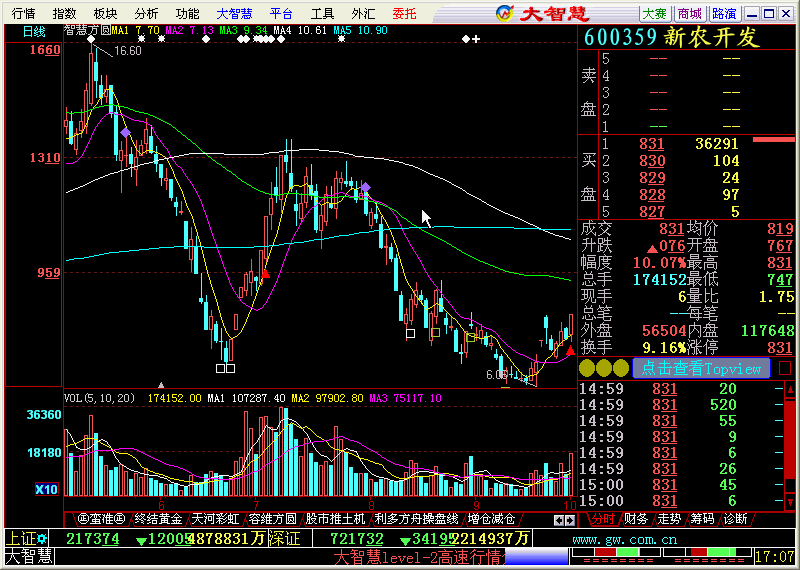The height and width of the screenshot is (570, 800).
Task: Click the red up-triangle signal at chart right
Action: pos(570,351)
